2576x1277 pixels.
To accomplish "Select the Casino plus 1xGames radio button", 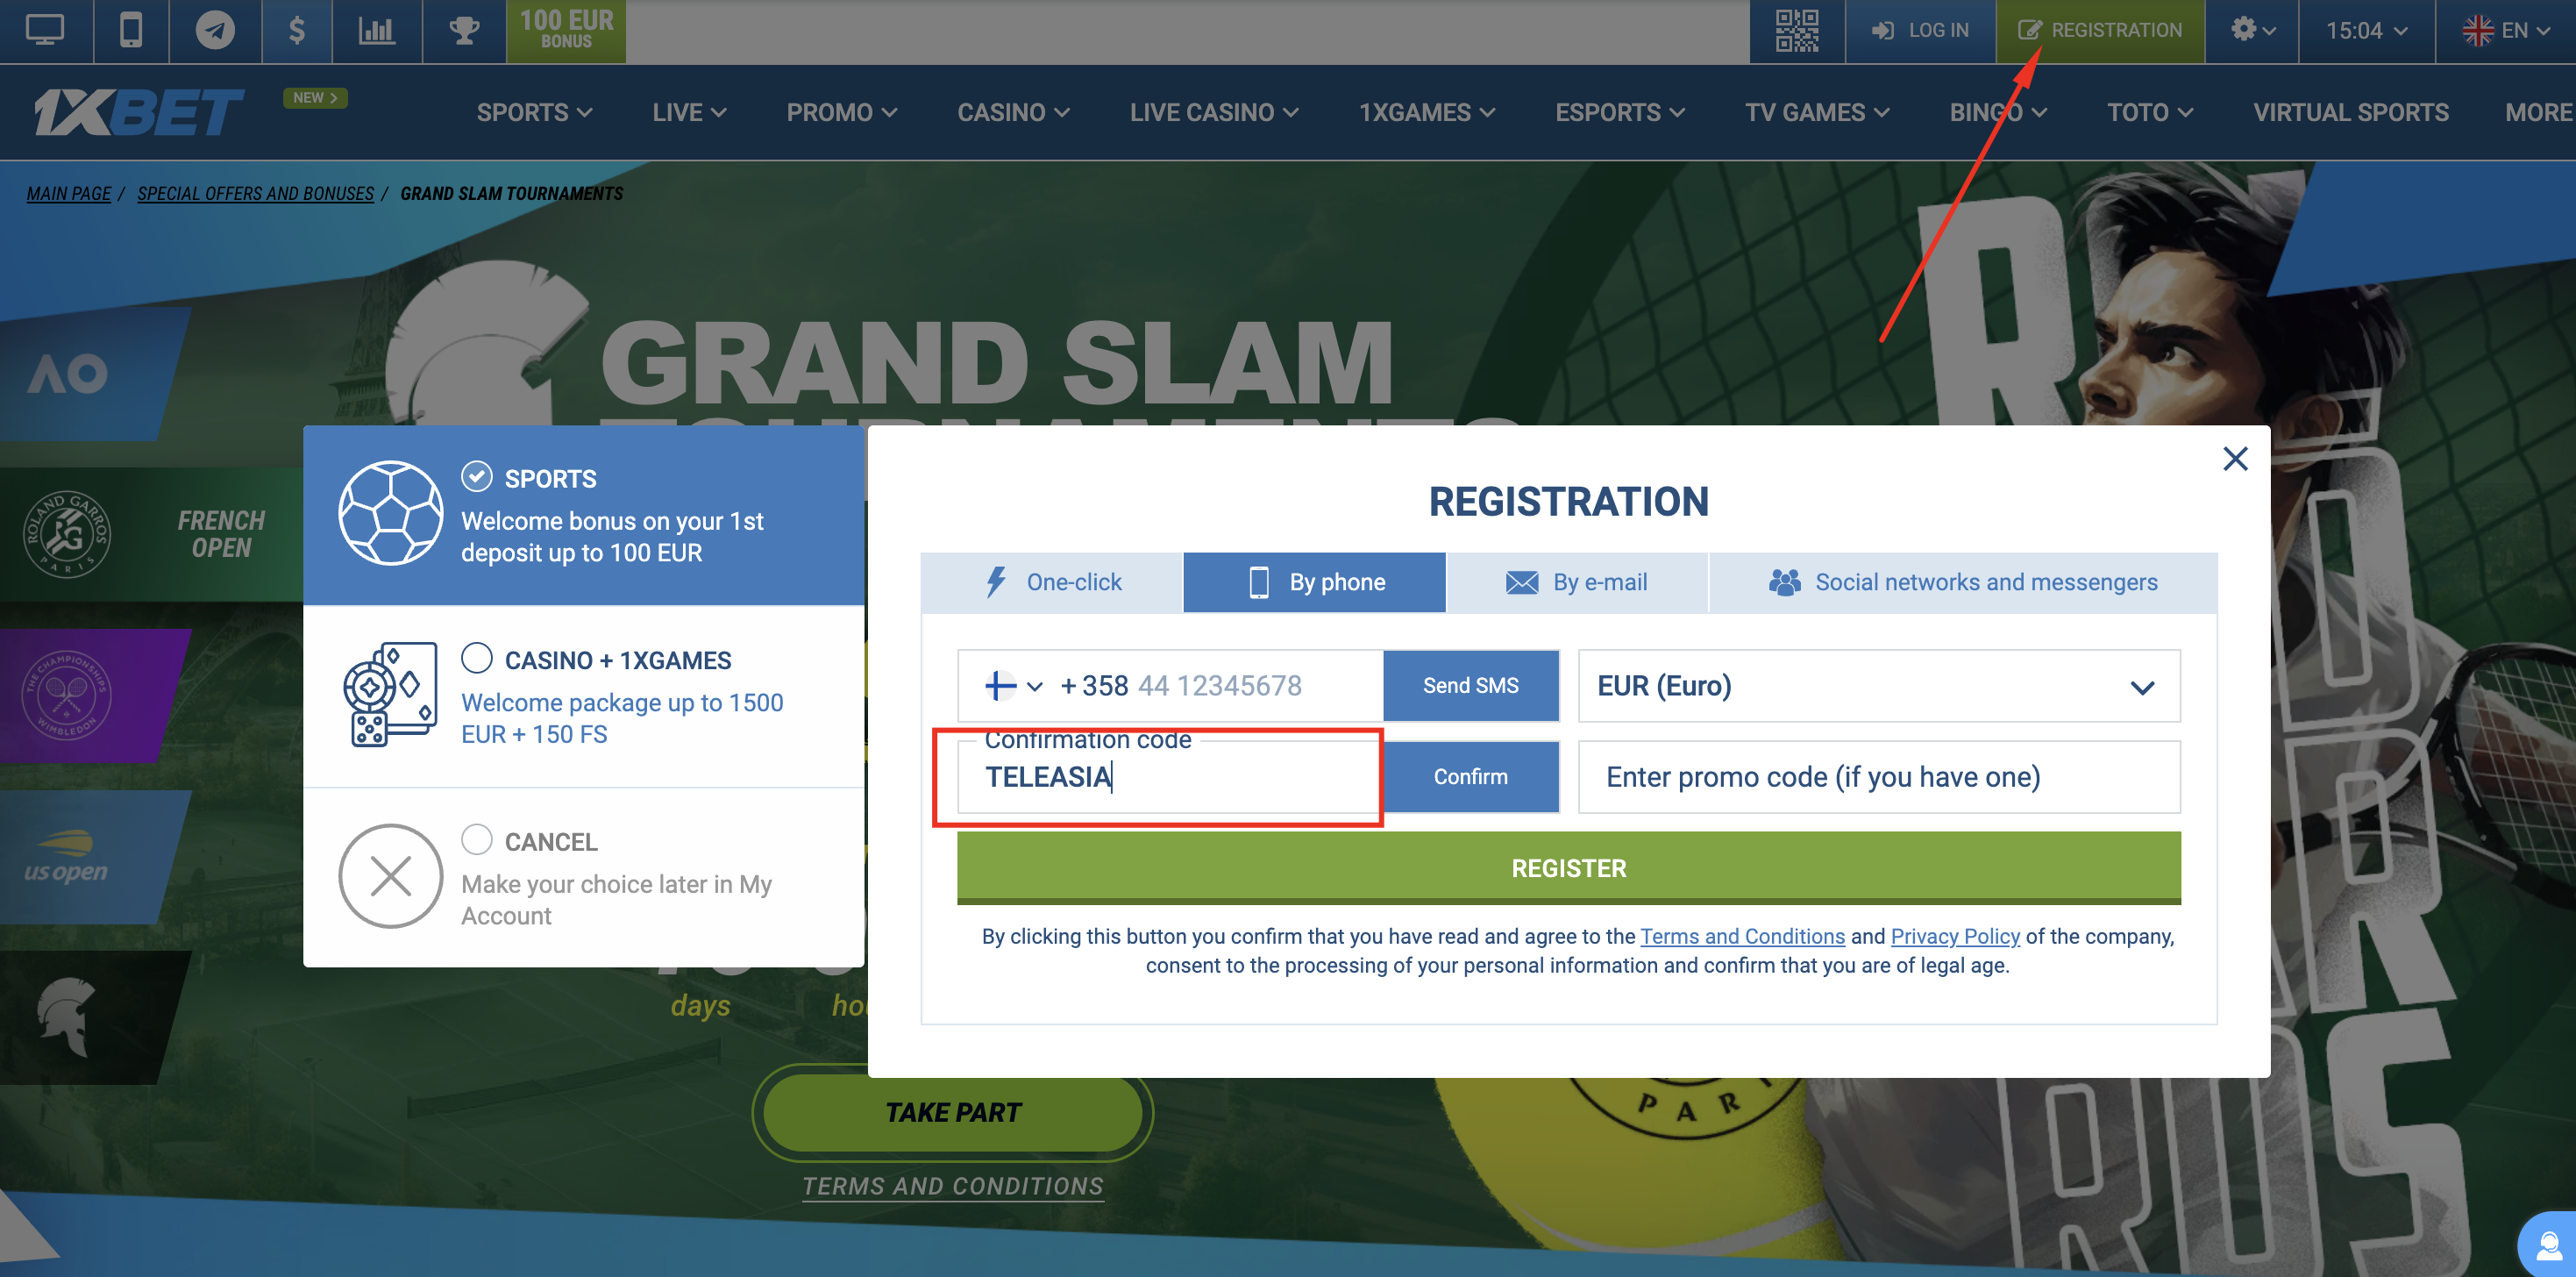I will point(476,658).
